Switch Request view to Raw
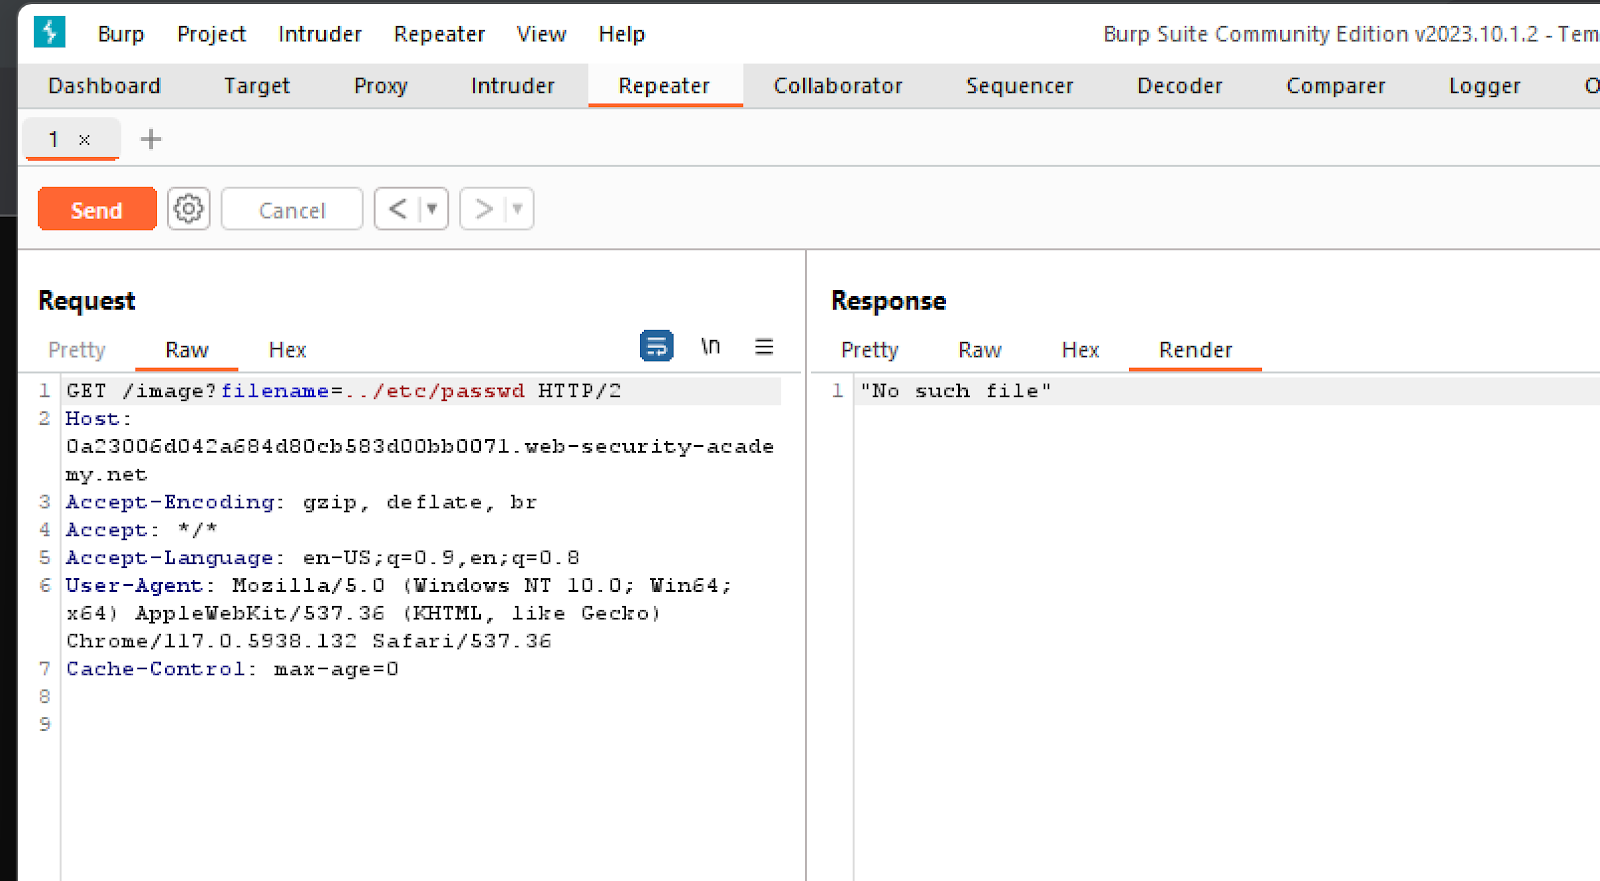 coord(187,350)
